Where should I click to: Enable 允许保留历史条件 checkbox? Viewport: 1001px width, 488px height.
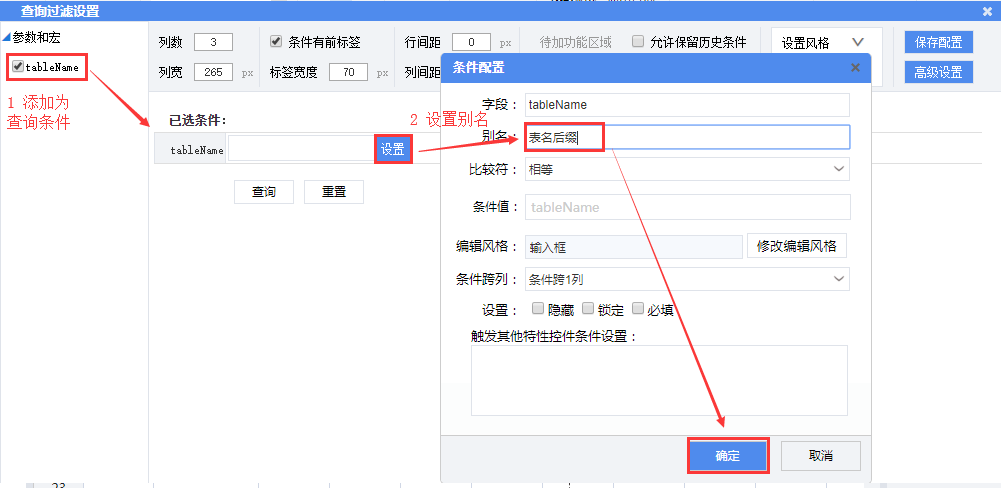638,42
